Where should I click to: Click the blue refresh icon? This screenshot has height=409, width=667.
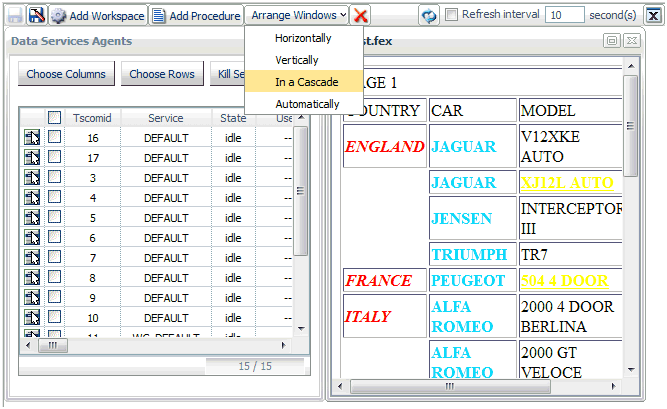click(429, 16)
